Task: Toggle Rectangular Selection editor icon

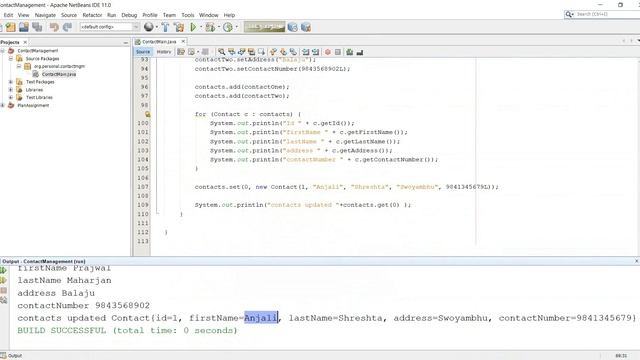Action: click(x=262, y=52)
